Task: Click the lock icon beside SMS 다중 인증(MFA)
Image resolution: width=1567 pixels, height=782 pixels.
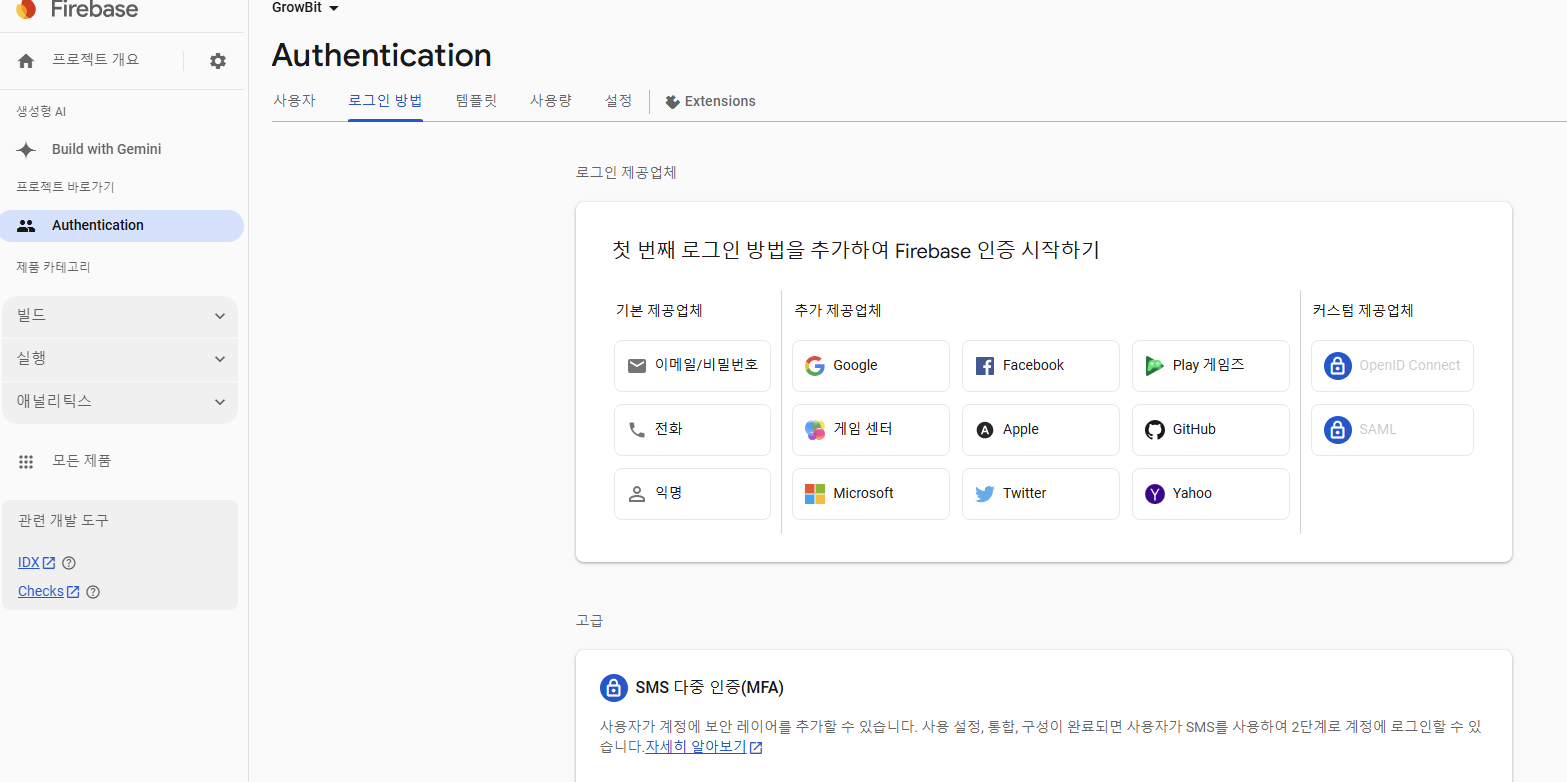Action: coord(614,688)
